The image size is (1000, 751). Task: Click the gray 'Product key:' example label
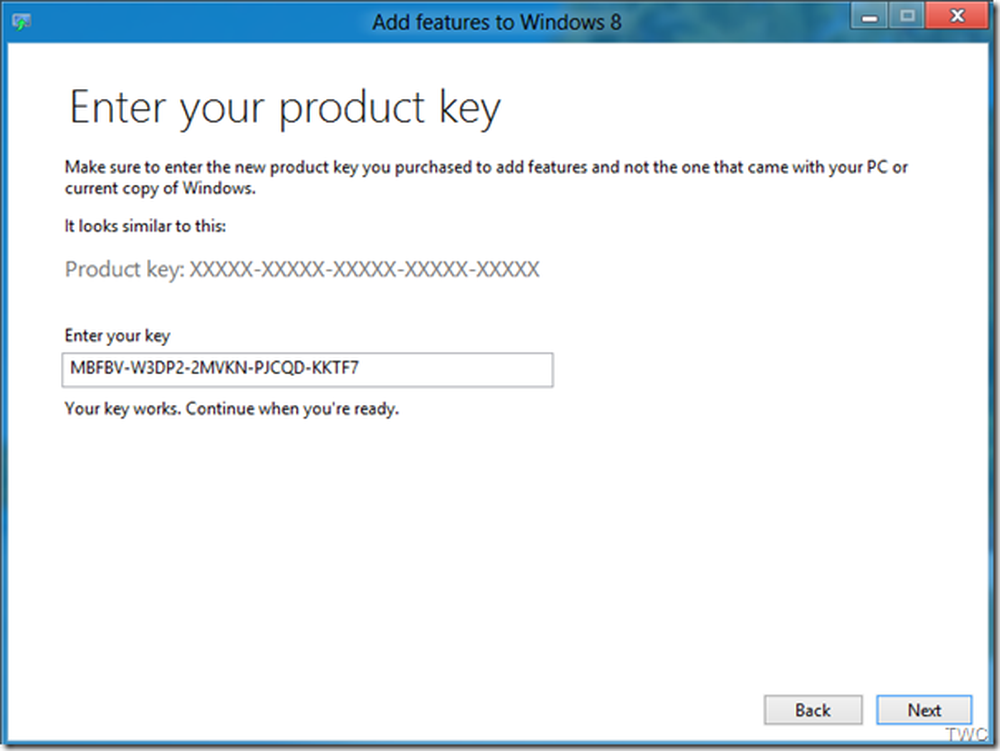pos(124,270)
